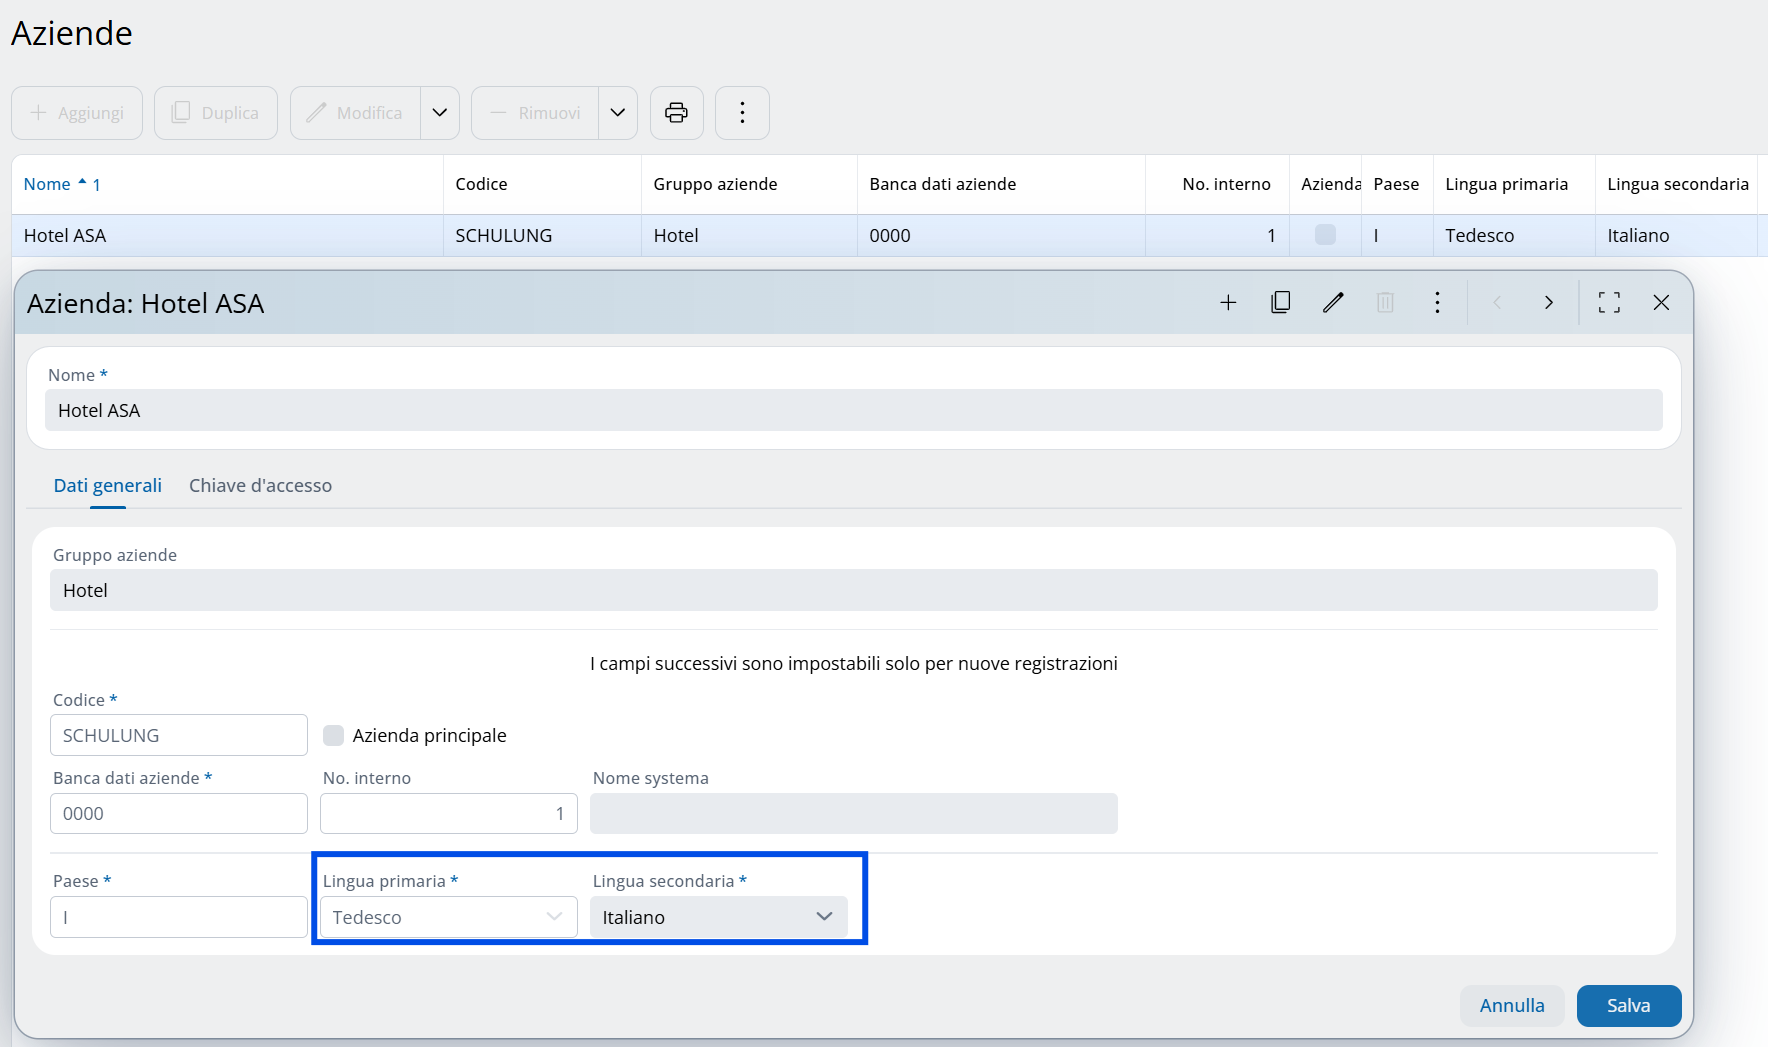The image size is (1768, 1047).
Task: Expand the Modifica dropdown arrow
Action: (440, 113)
